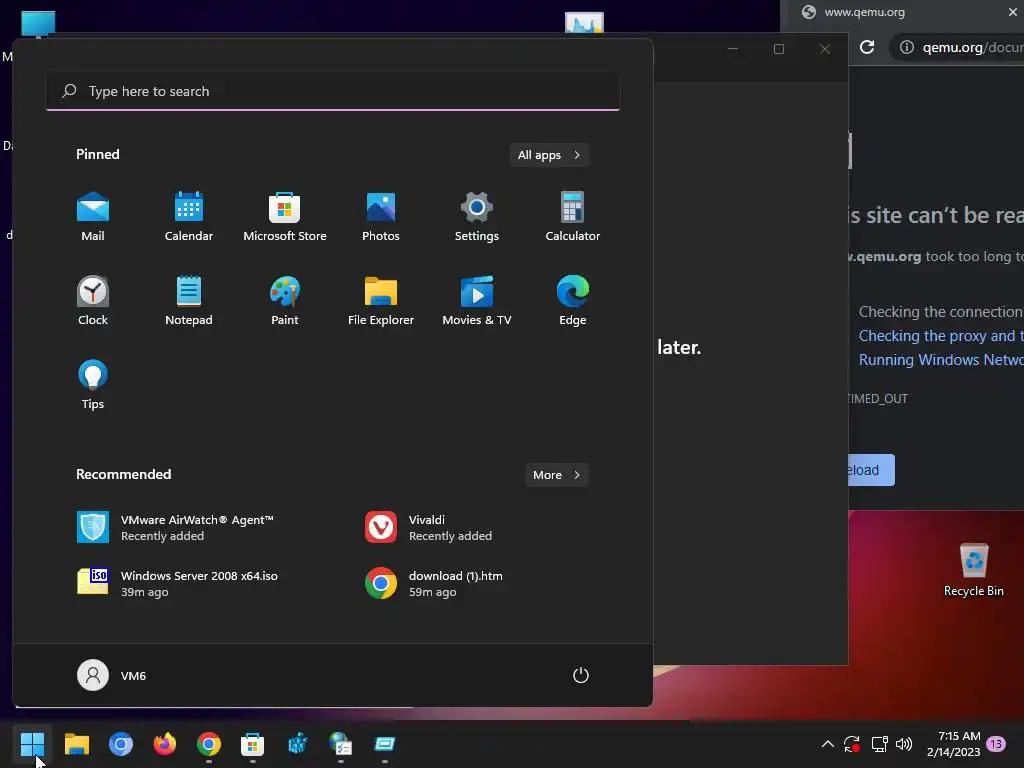
Task: Click Running Windows Network Diagnostics link
Action: point(941,360)
